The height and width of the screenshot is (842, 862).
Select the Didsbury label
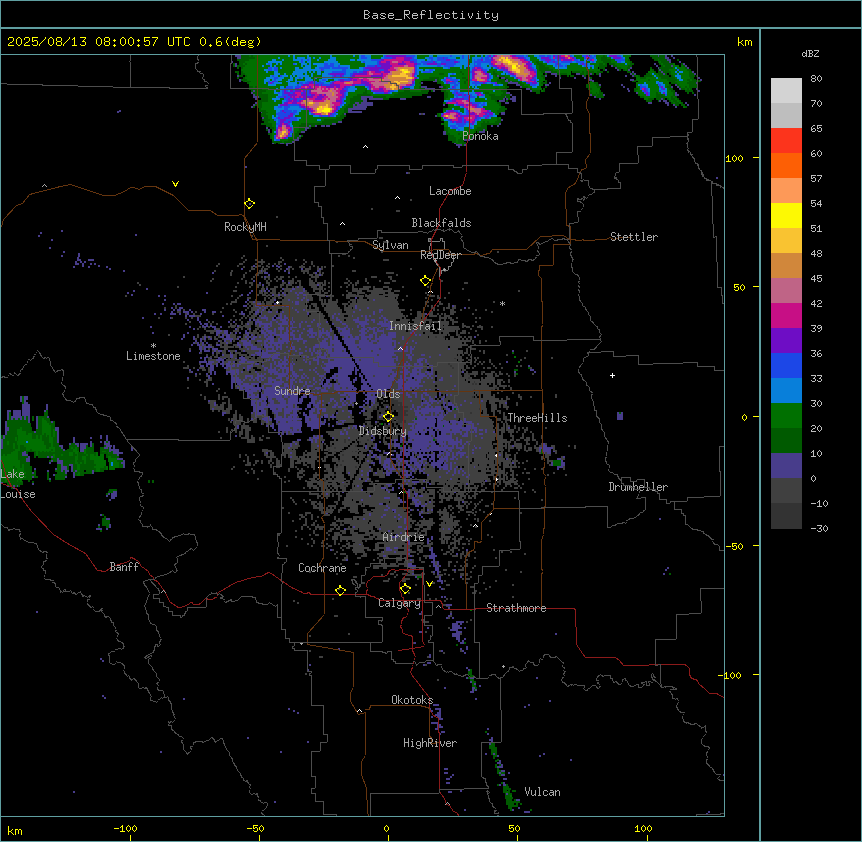pyautogui.click(x=383, y=431)
